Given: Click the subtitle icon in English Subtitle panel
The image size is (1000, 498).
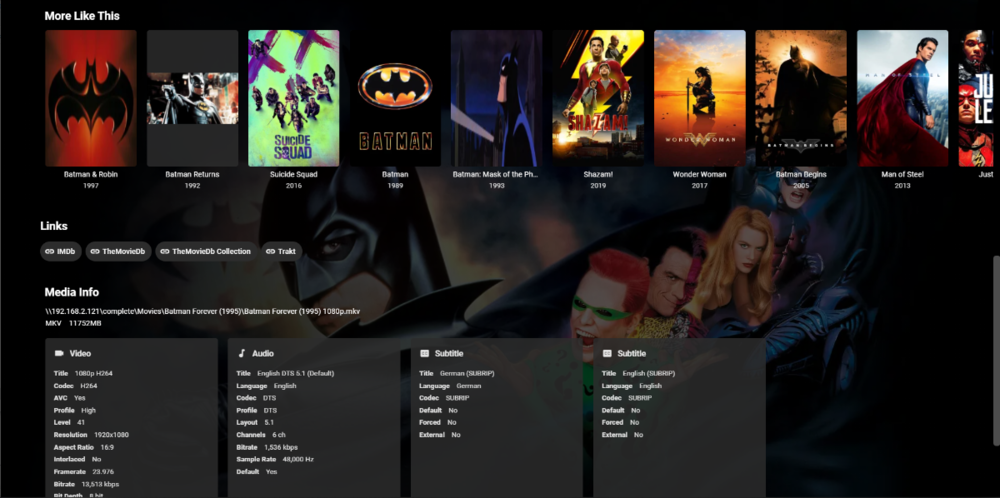Looking at the screenshot, I should pyautogui.click(x=607, y=353).
